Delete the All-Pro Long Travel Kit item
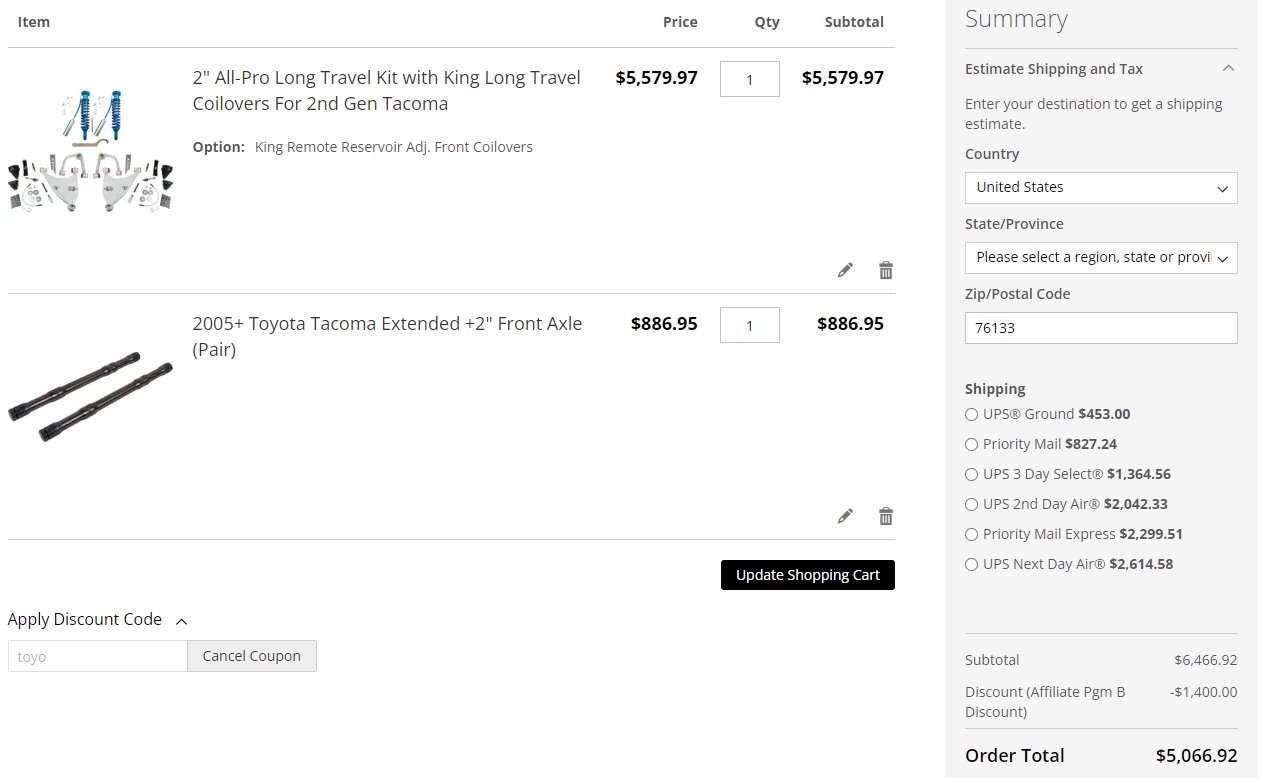 885,270
